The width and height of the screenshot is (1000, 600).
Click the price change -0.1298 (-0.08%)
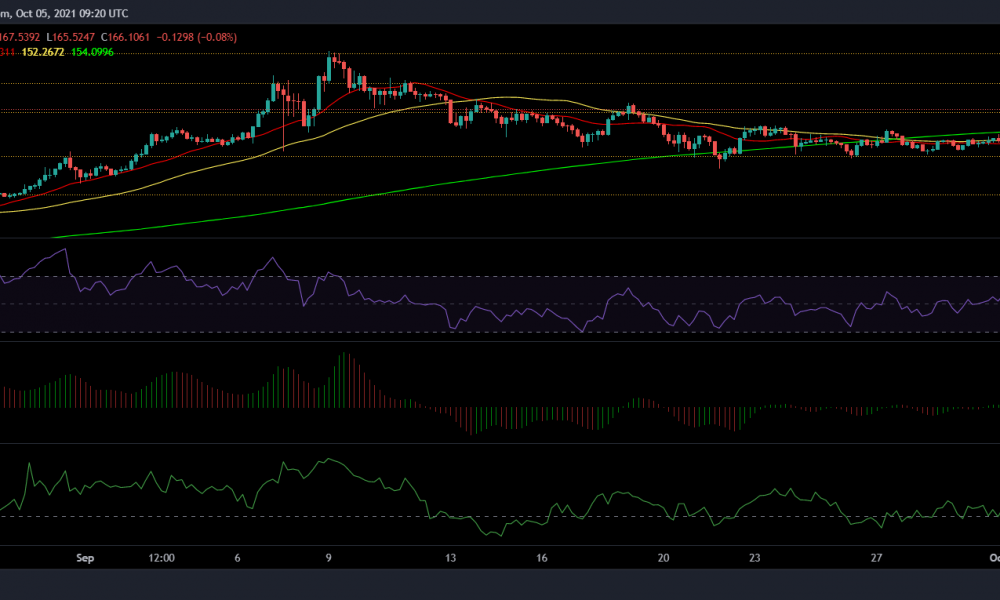click(x=196, y=37)
